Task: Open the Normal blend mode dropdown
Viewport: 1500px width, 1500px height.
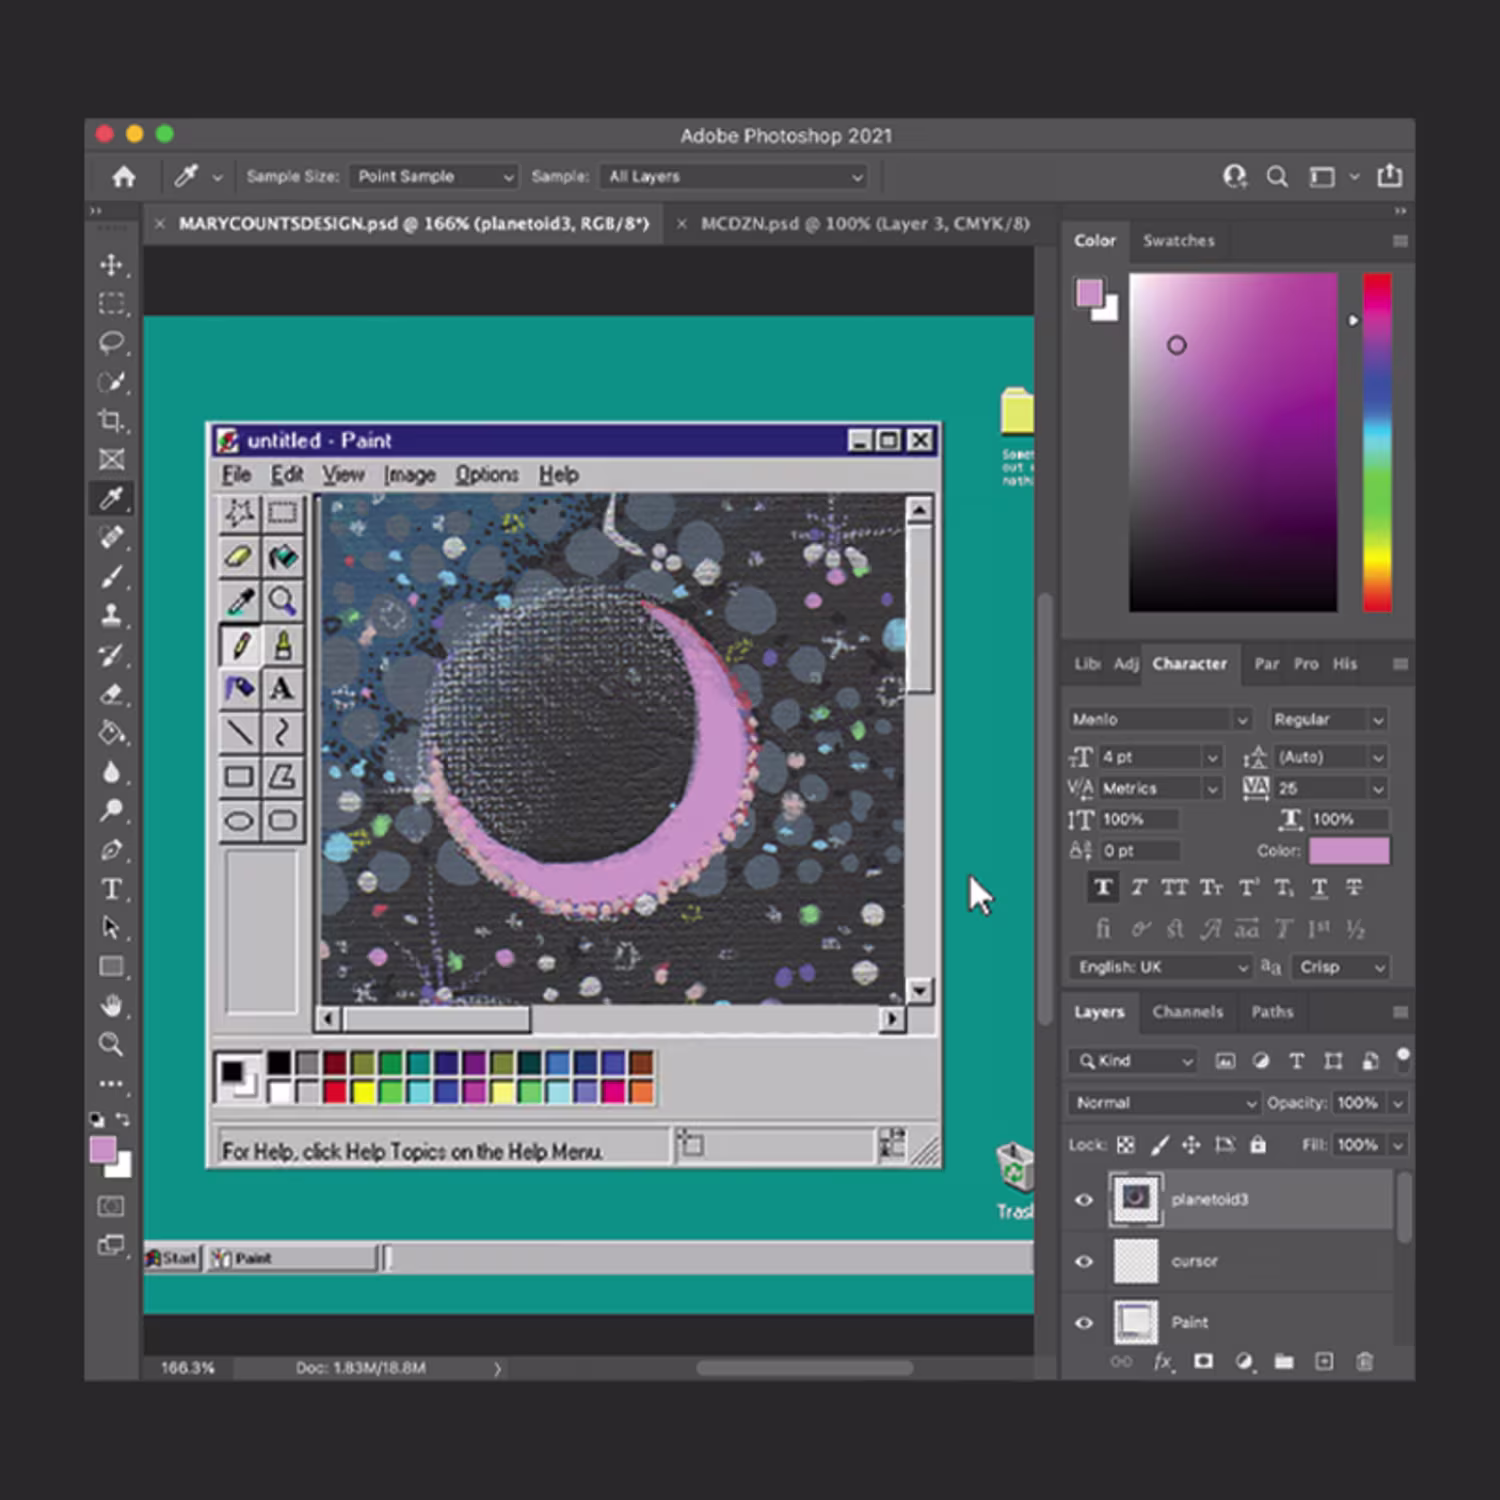Action: [1165, 1102]
